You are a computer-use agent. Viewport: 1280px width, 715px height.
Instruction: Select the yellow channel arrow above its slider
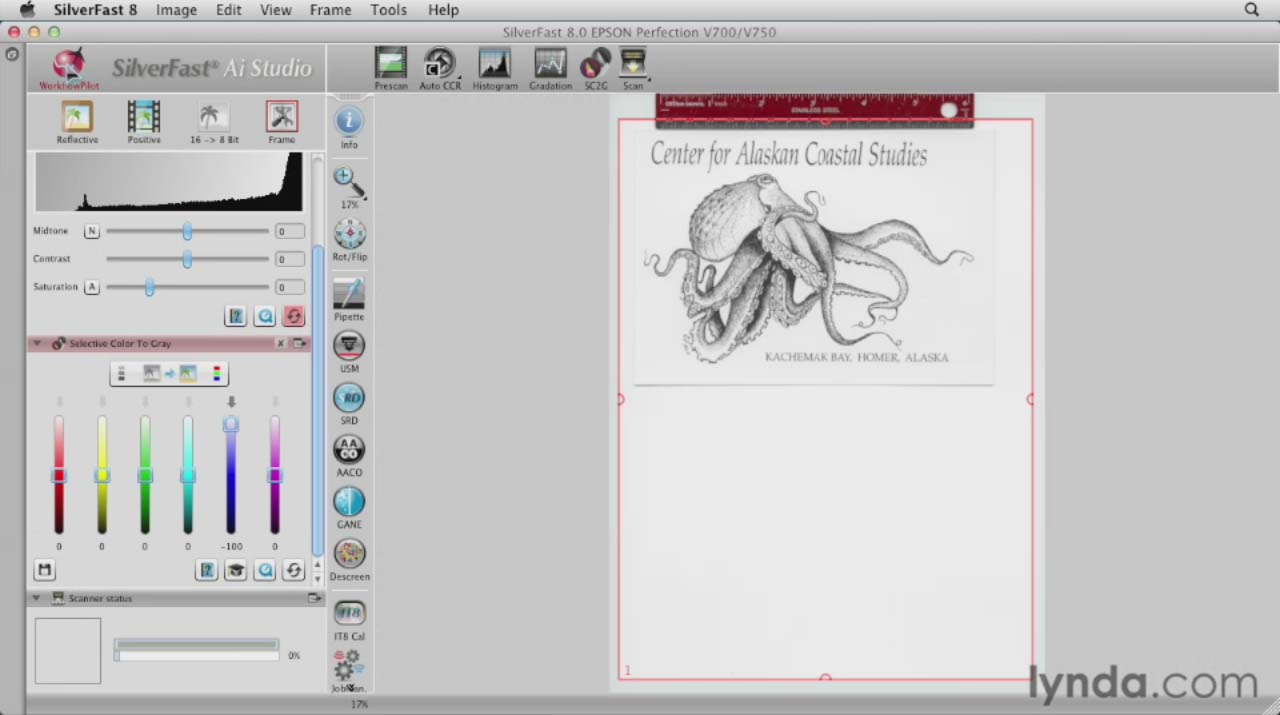pyautogui.click(x=102, y=402)
